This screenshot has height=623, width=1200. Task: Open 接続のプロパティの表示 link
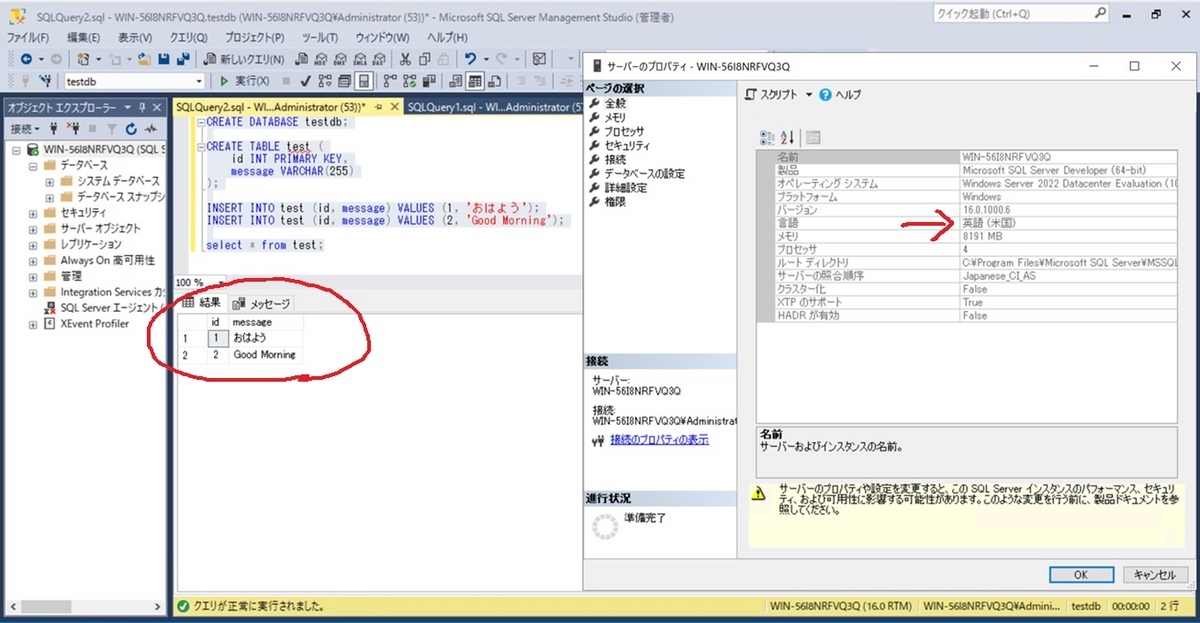659,439
